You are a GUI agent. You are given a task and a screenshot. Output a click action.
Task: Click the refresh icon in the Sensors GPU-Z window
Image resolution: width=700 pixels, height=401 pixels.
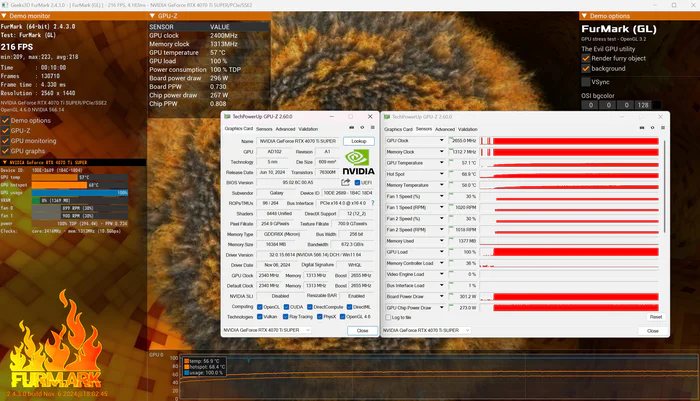point(652,128)
